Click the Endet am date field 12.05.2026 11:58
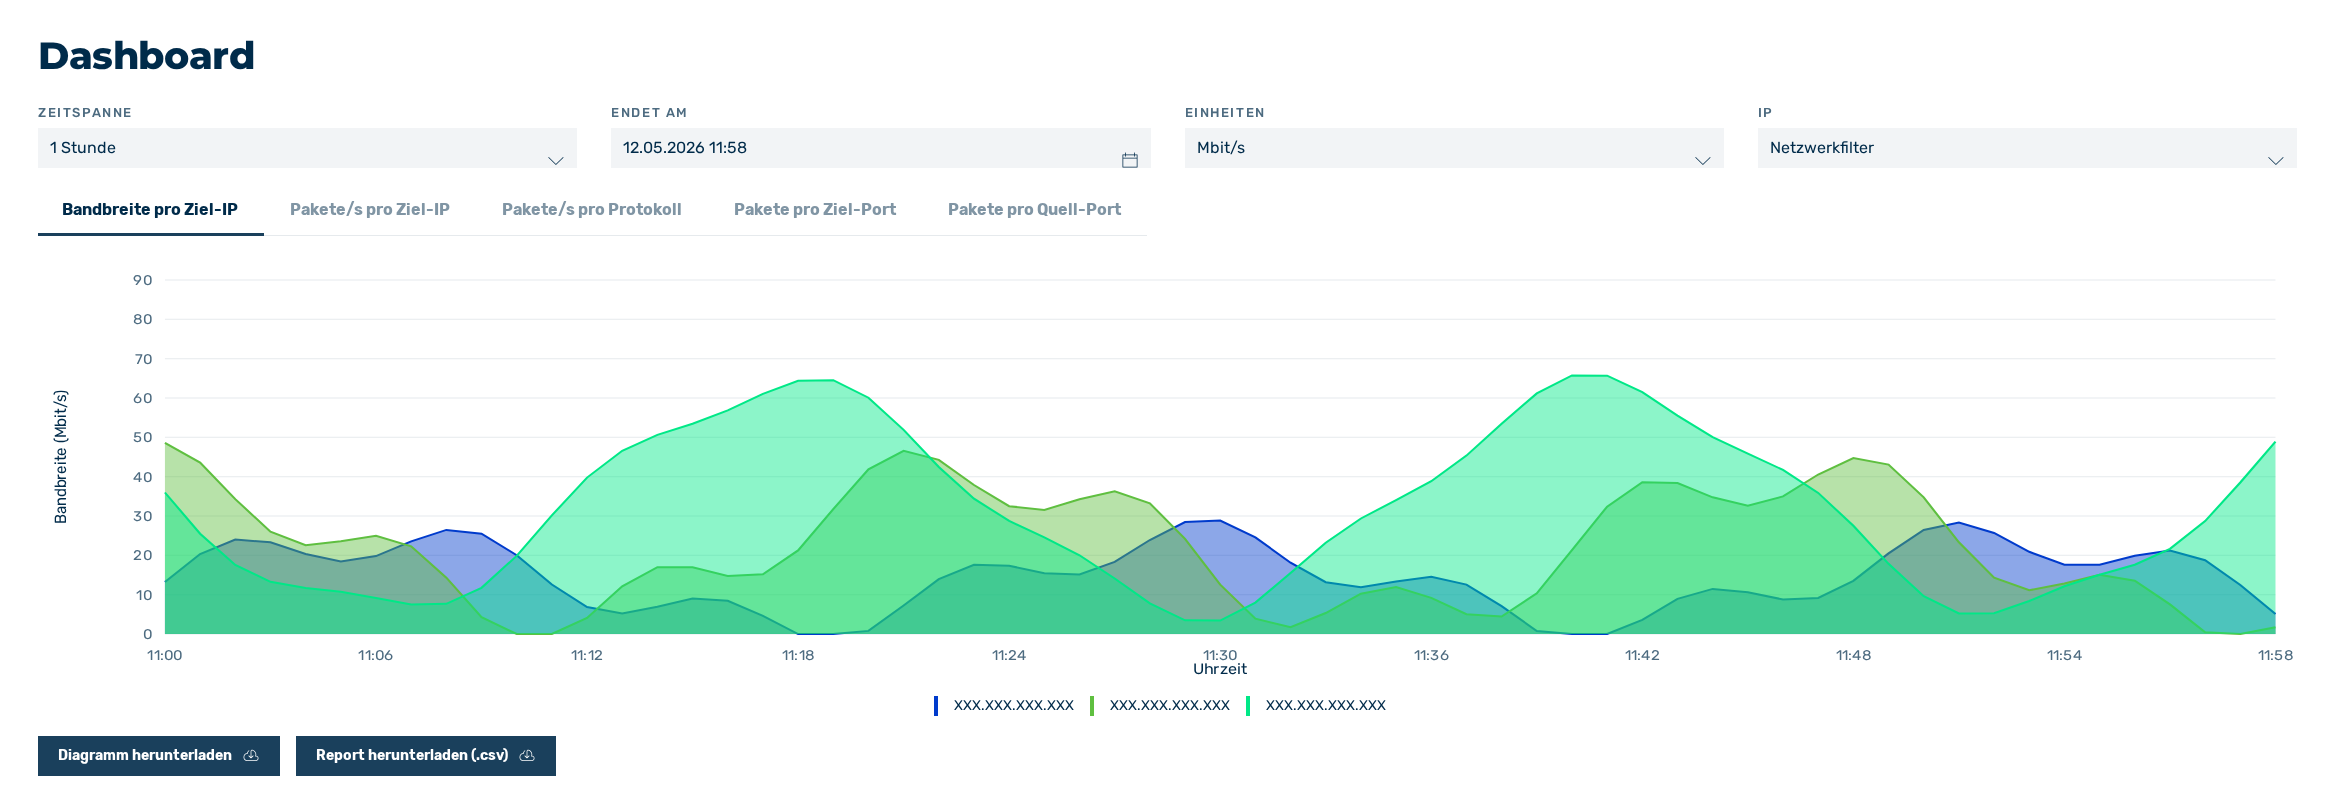Screen dimensions: 2335x806 click(x=881, y=148)
